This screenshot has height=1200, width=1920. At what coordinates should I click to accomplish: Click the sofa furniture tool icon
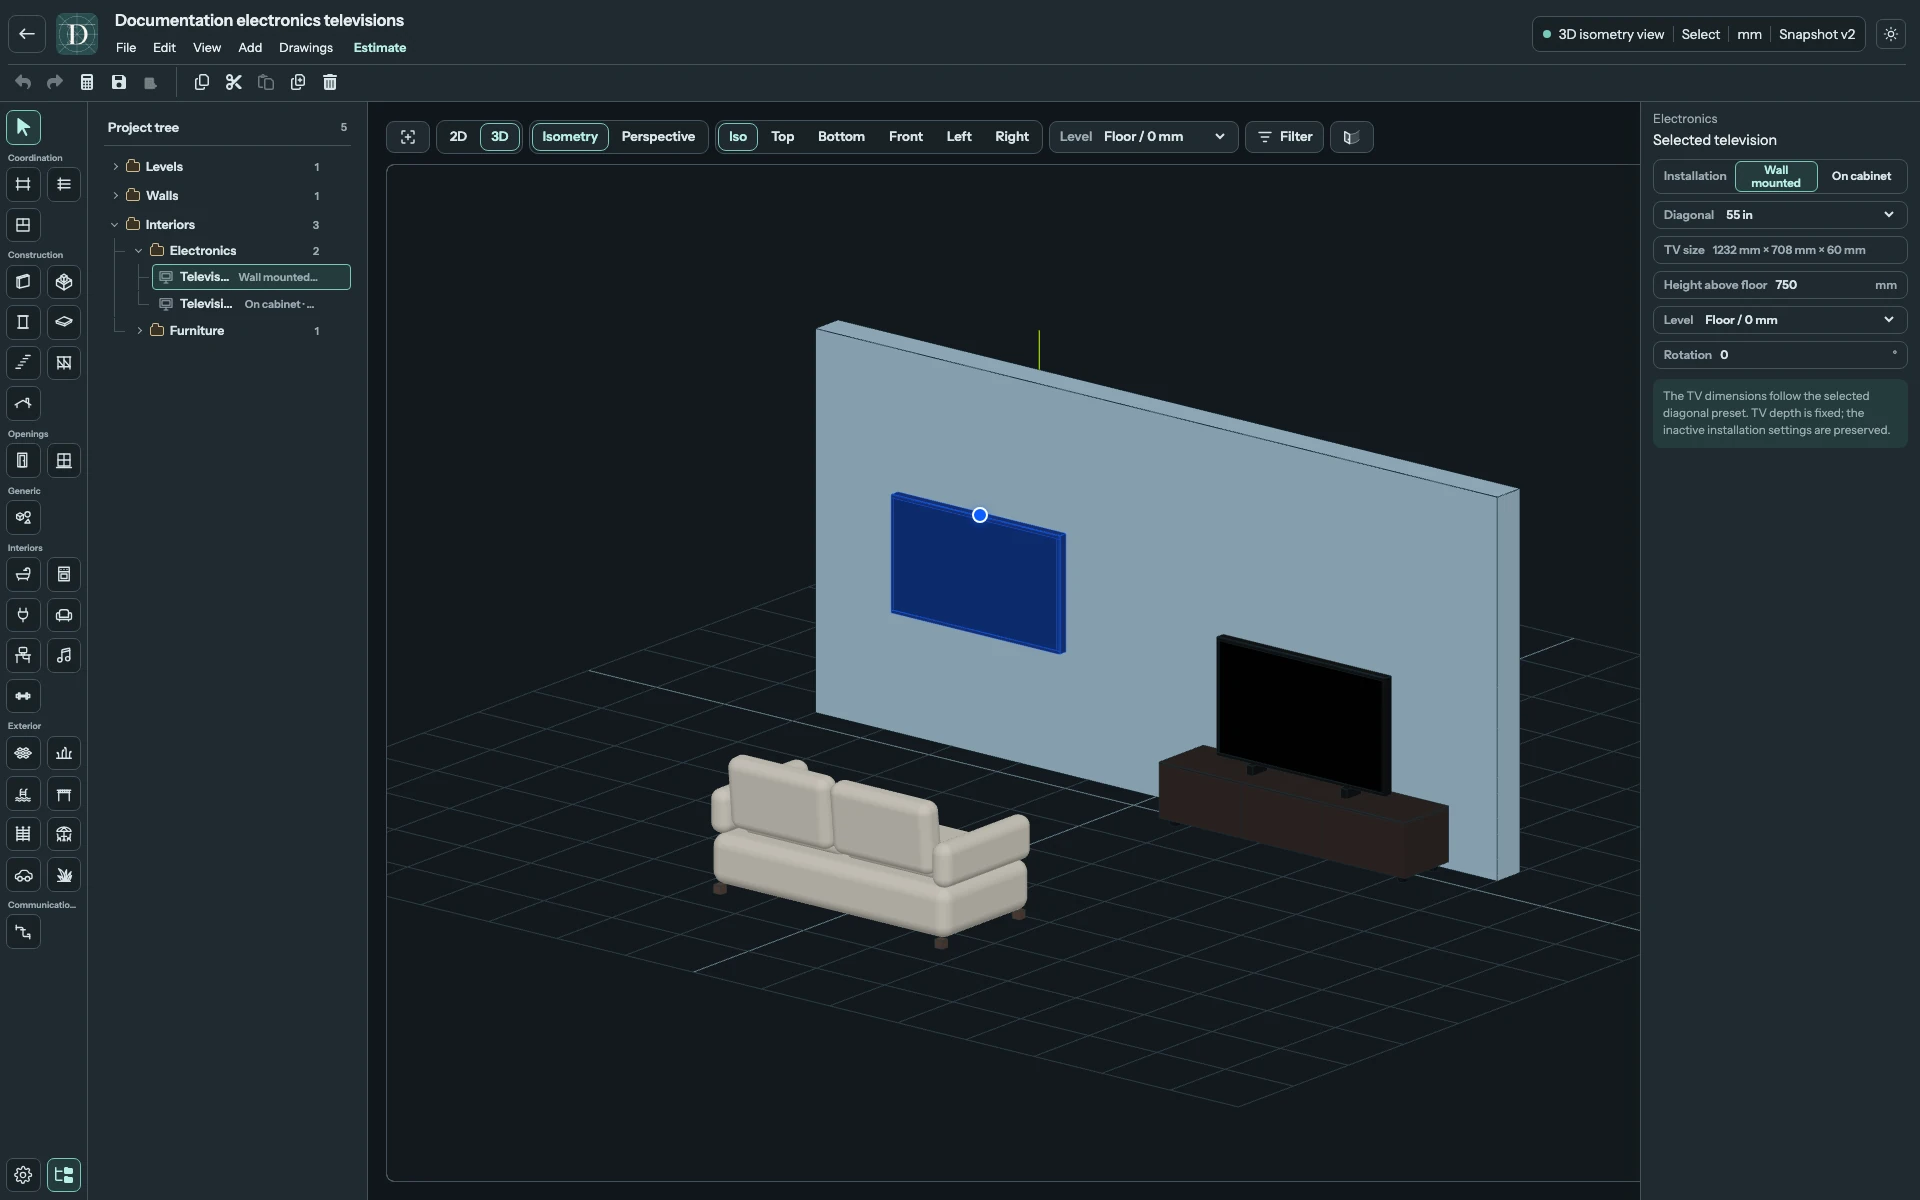tap(64, 615)
